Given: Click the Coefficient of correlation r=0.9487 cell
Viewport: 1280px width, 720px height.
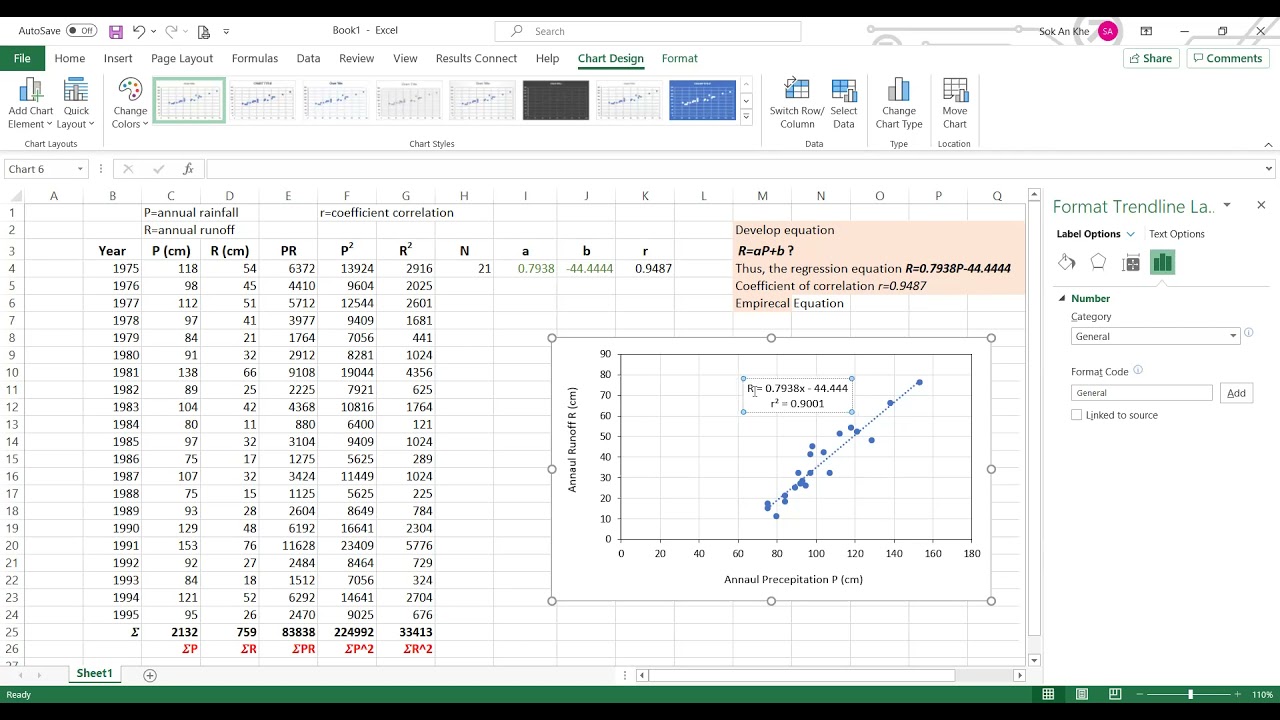Looking at the screenshot, I should pos(830,285).
